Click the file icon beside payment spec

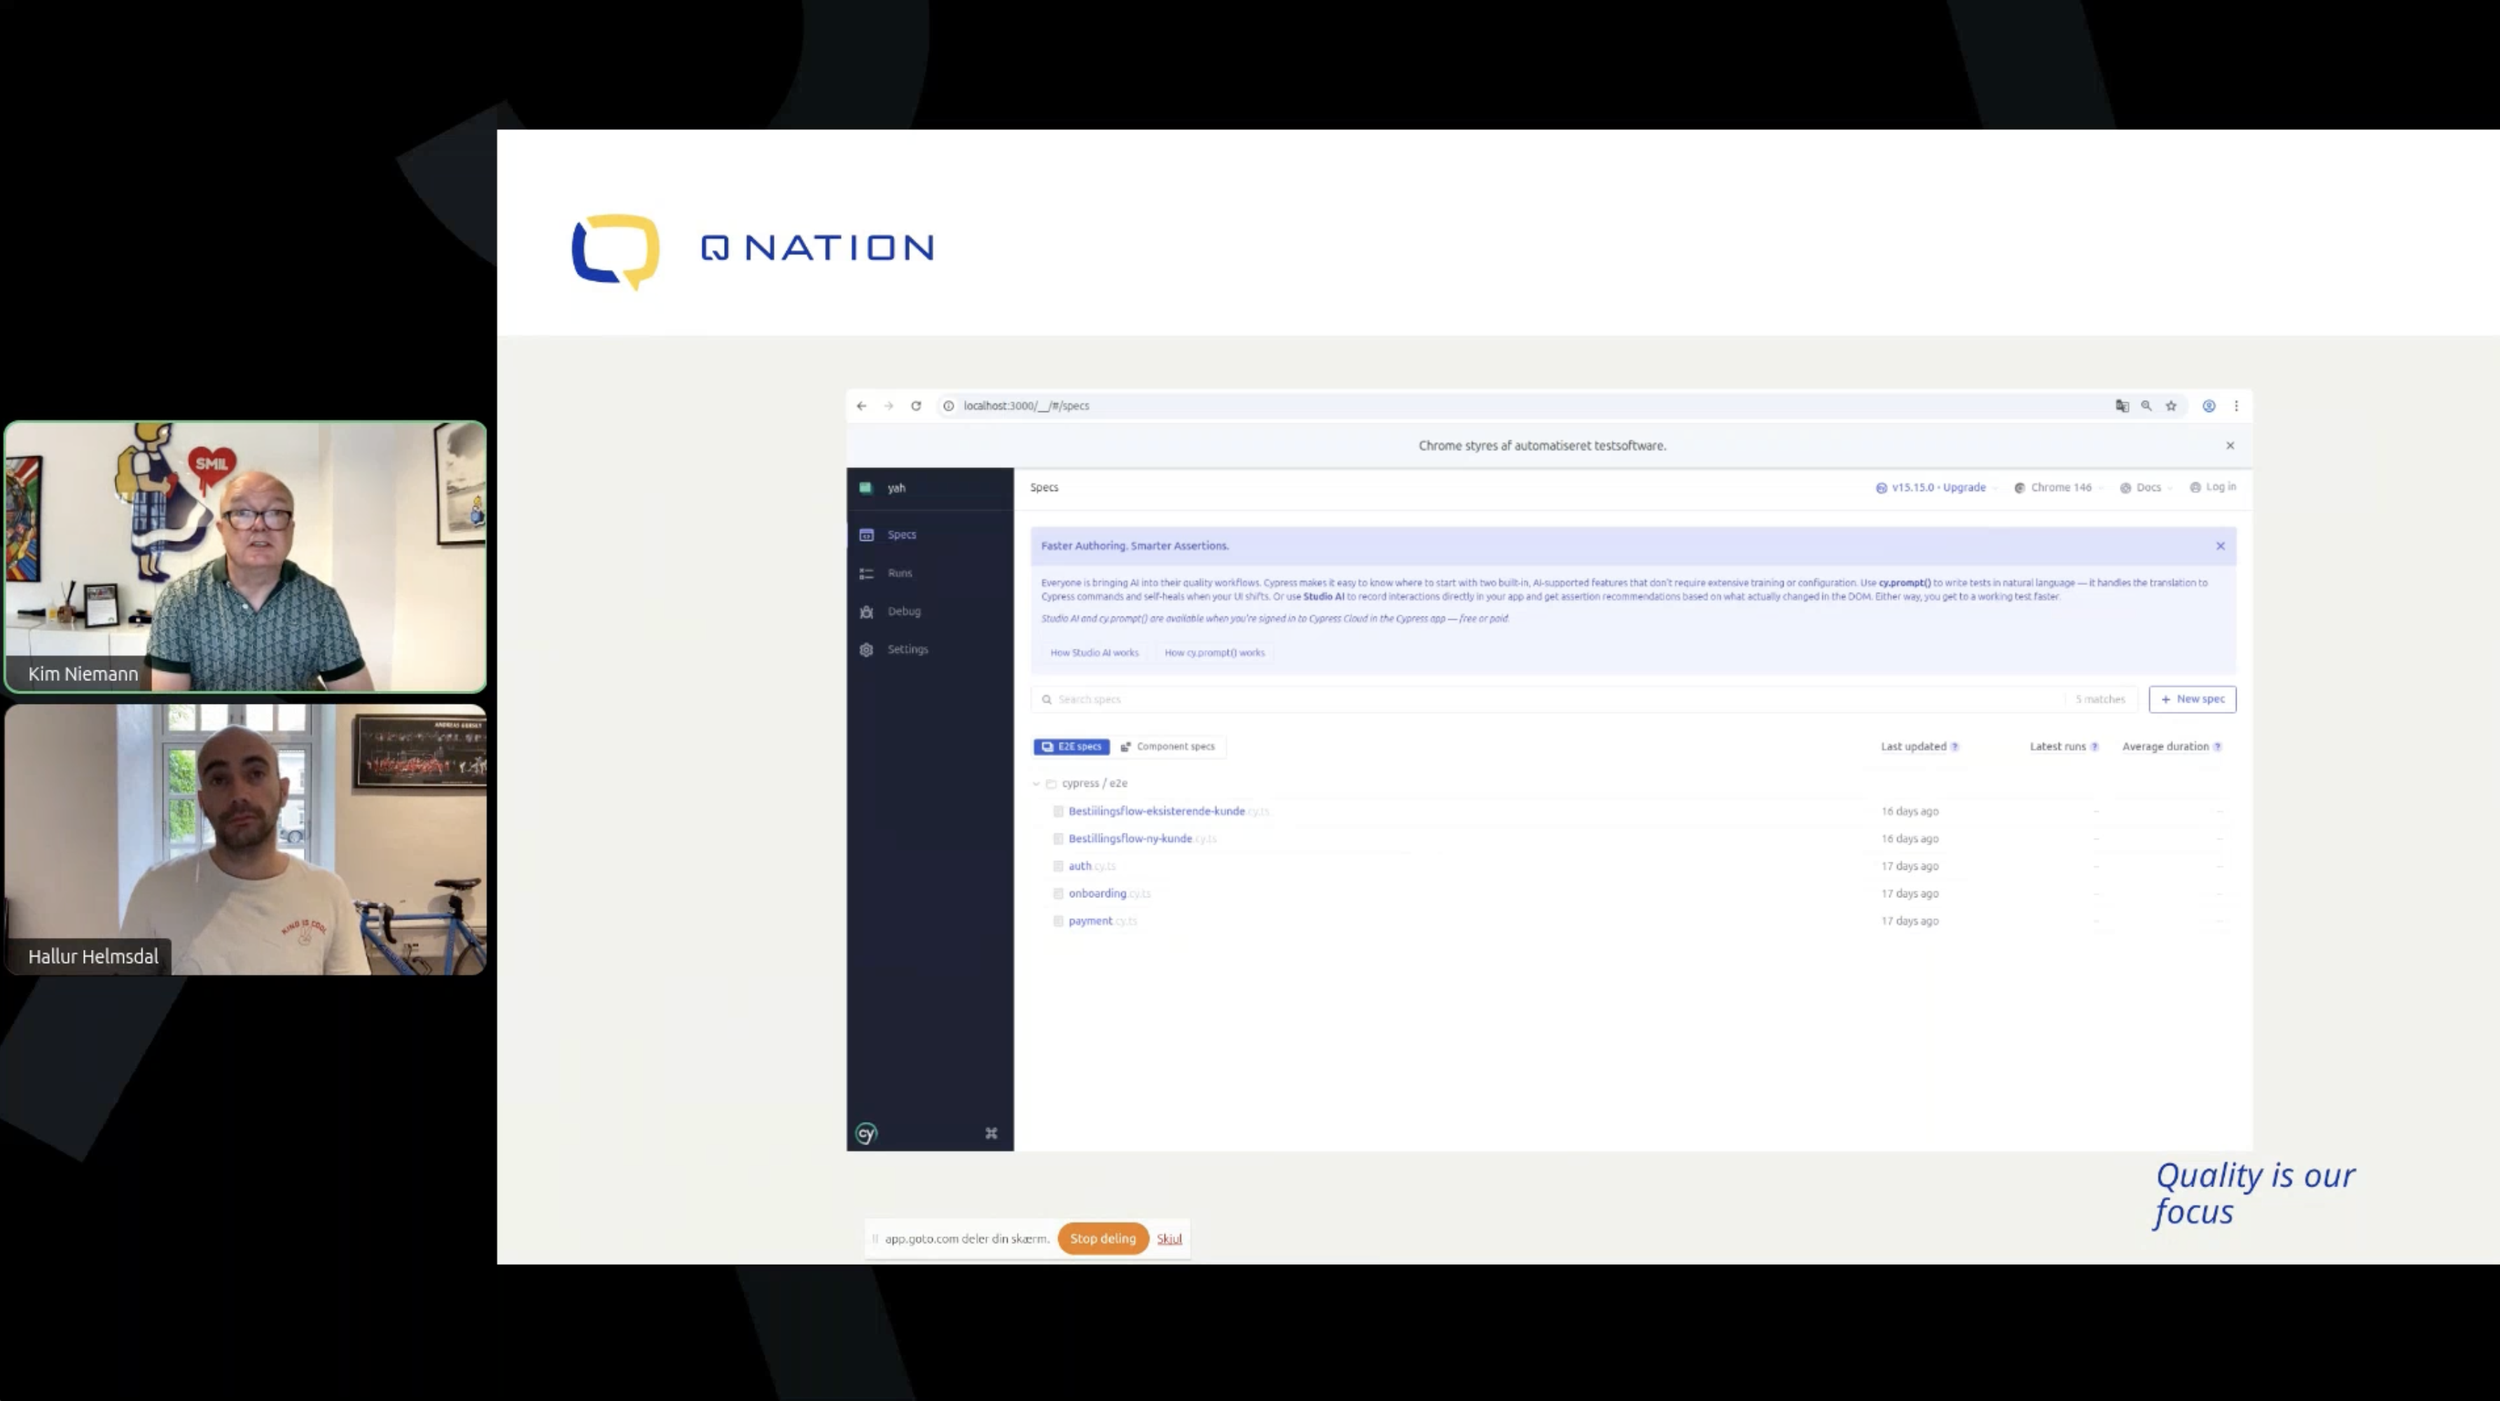[1058, 921]
